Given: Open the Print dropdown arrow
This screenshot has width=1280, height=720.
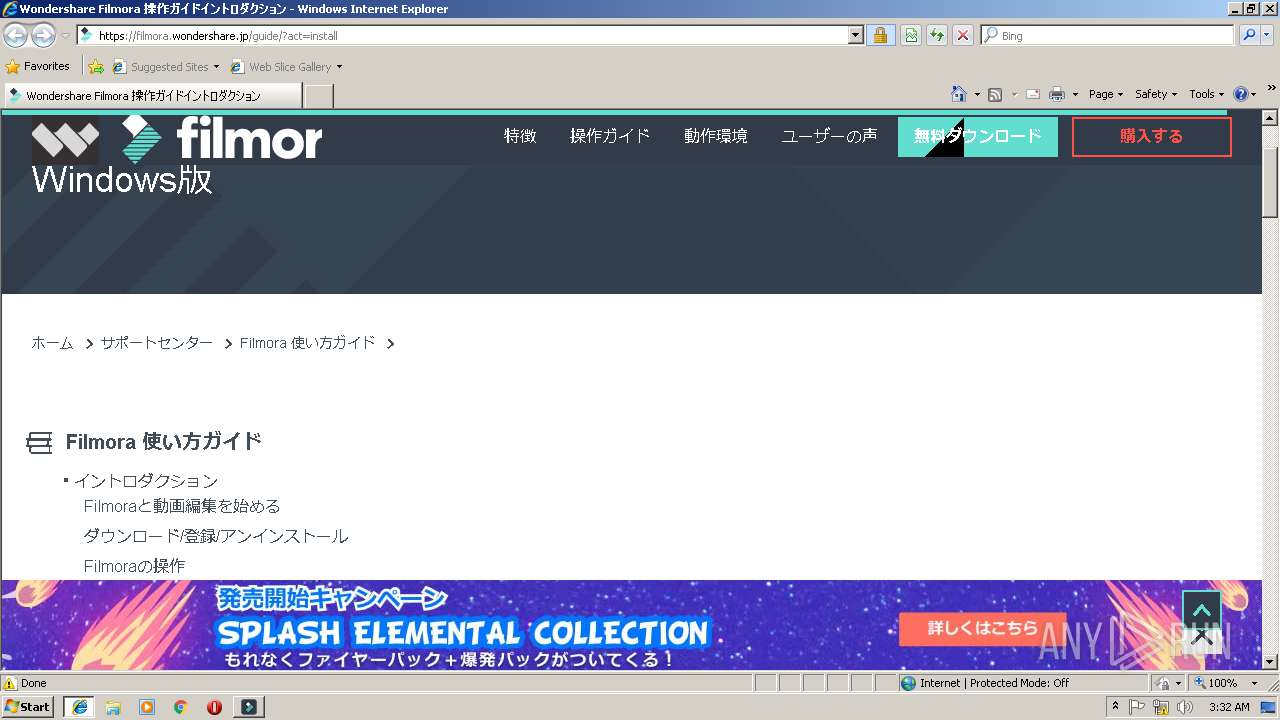Looking at the screenshot, I should (1075, 95).
